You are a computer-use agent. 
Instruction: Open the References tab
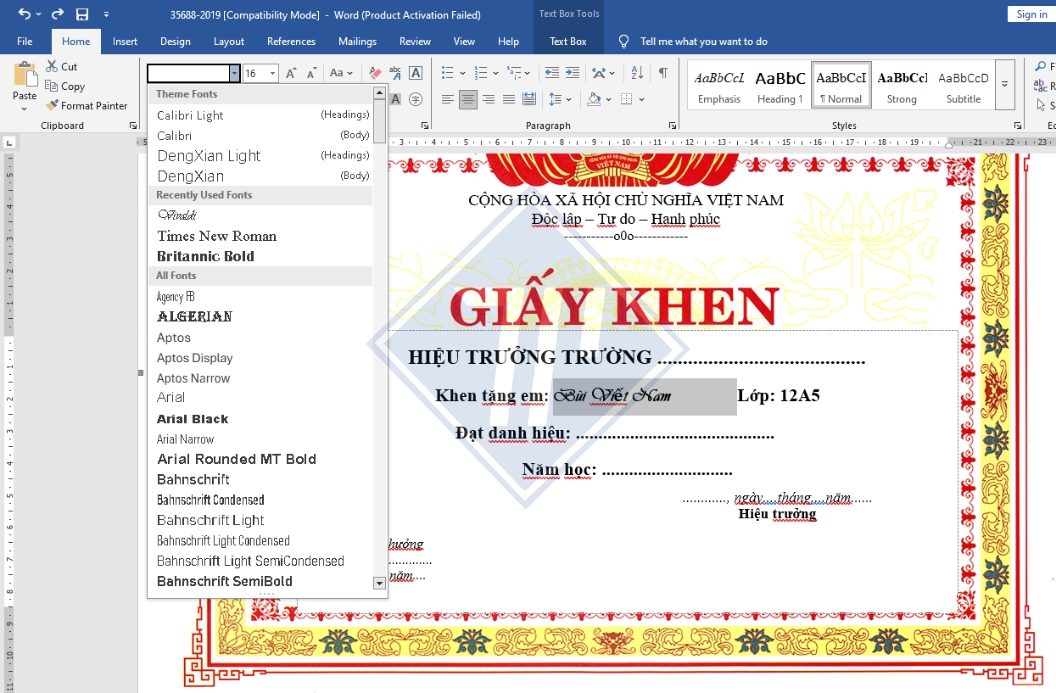(291, 42)
